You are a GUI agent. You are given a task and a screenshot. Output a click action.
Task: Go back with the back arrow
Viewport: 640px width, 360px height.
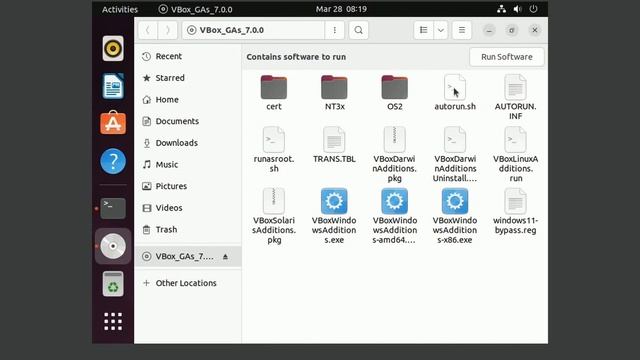[148, 30]
